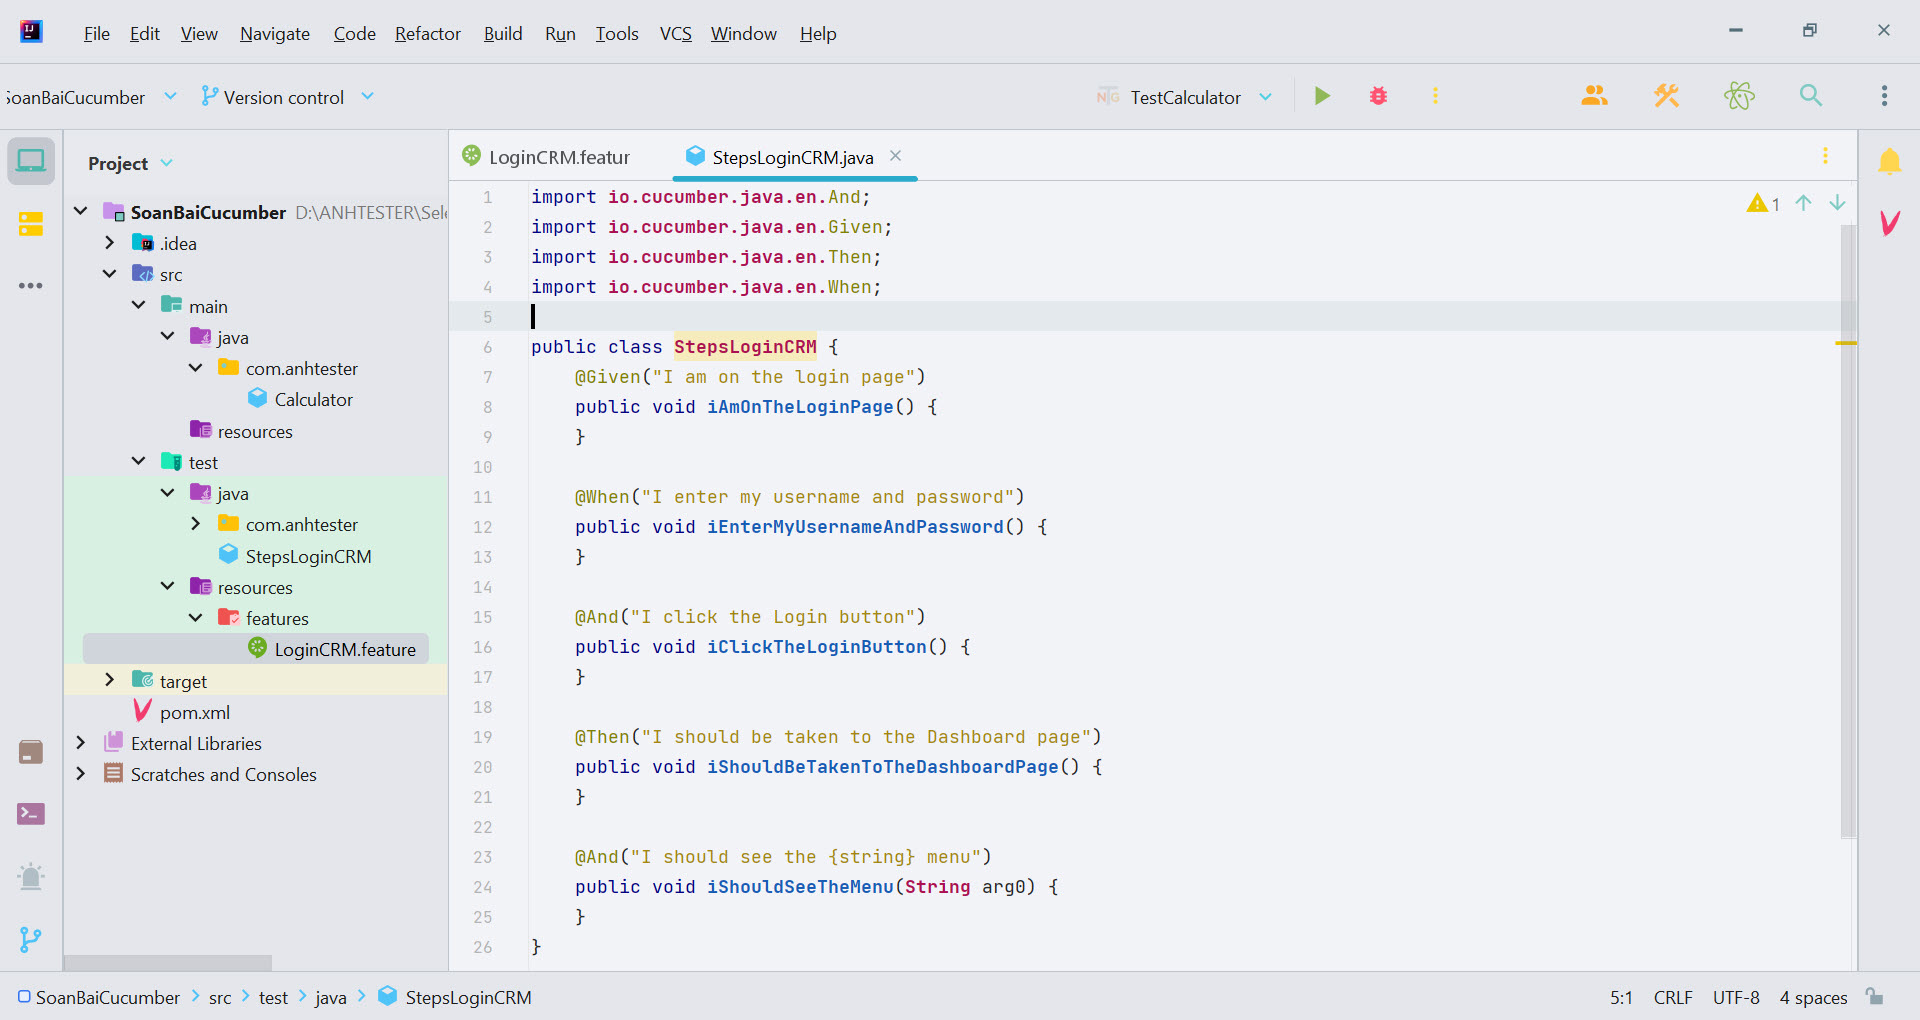The height and width of the screenshot is (1020, 1920).
Task: Show more tool windows ellipsis in left sidebar
Action: point(31,286)
